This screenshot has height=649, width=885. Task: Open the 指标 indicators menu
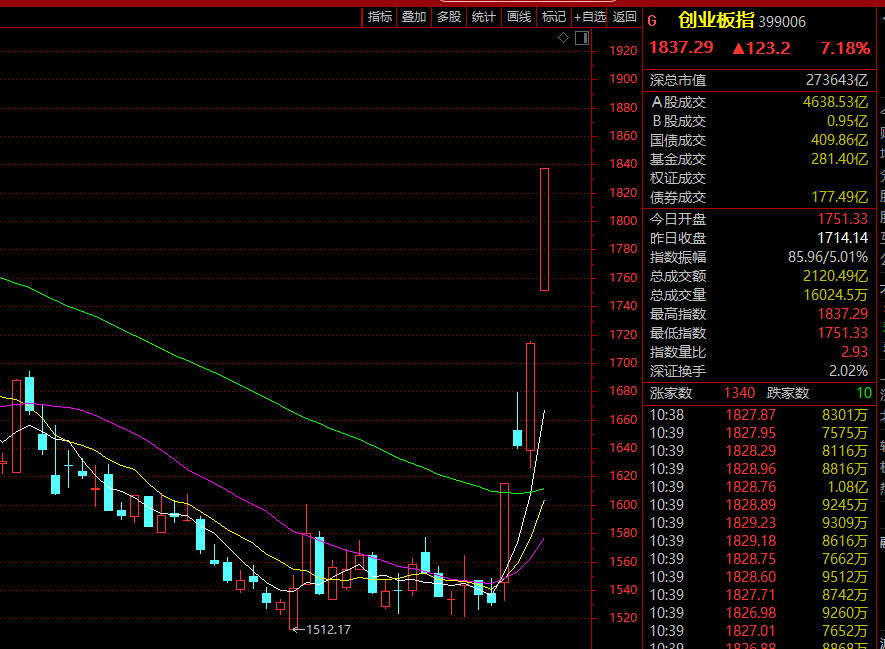pos(380,17)
